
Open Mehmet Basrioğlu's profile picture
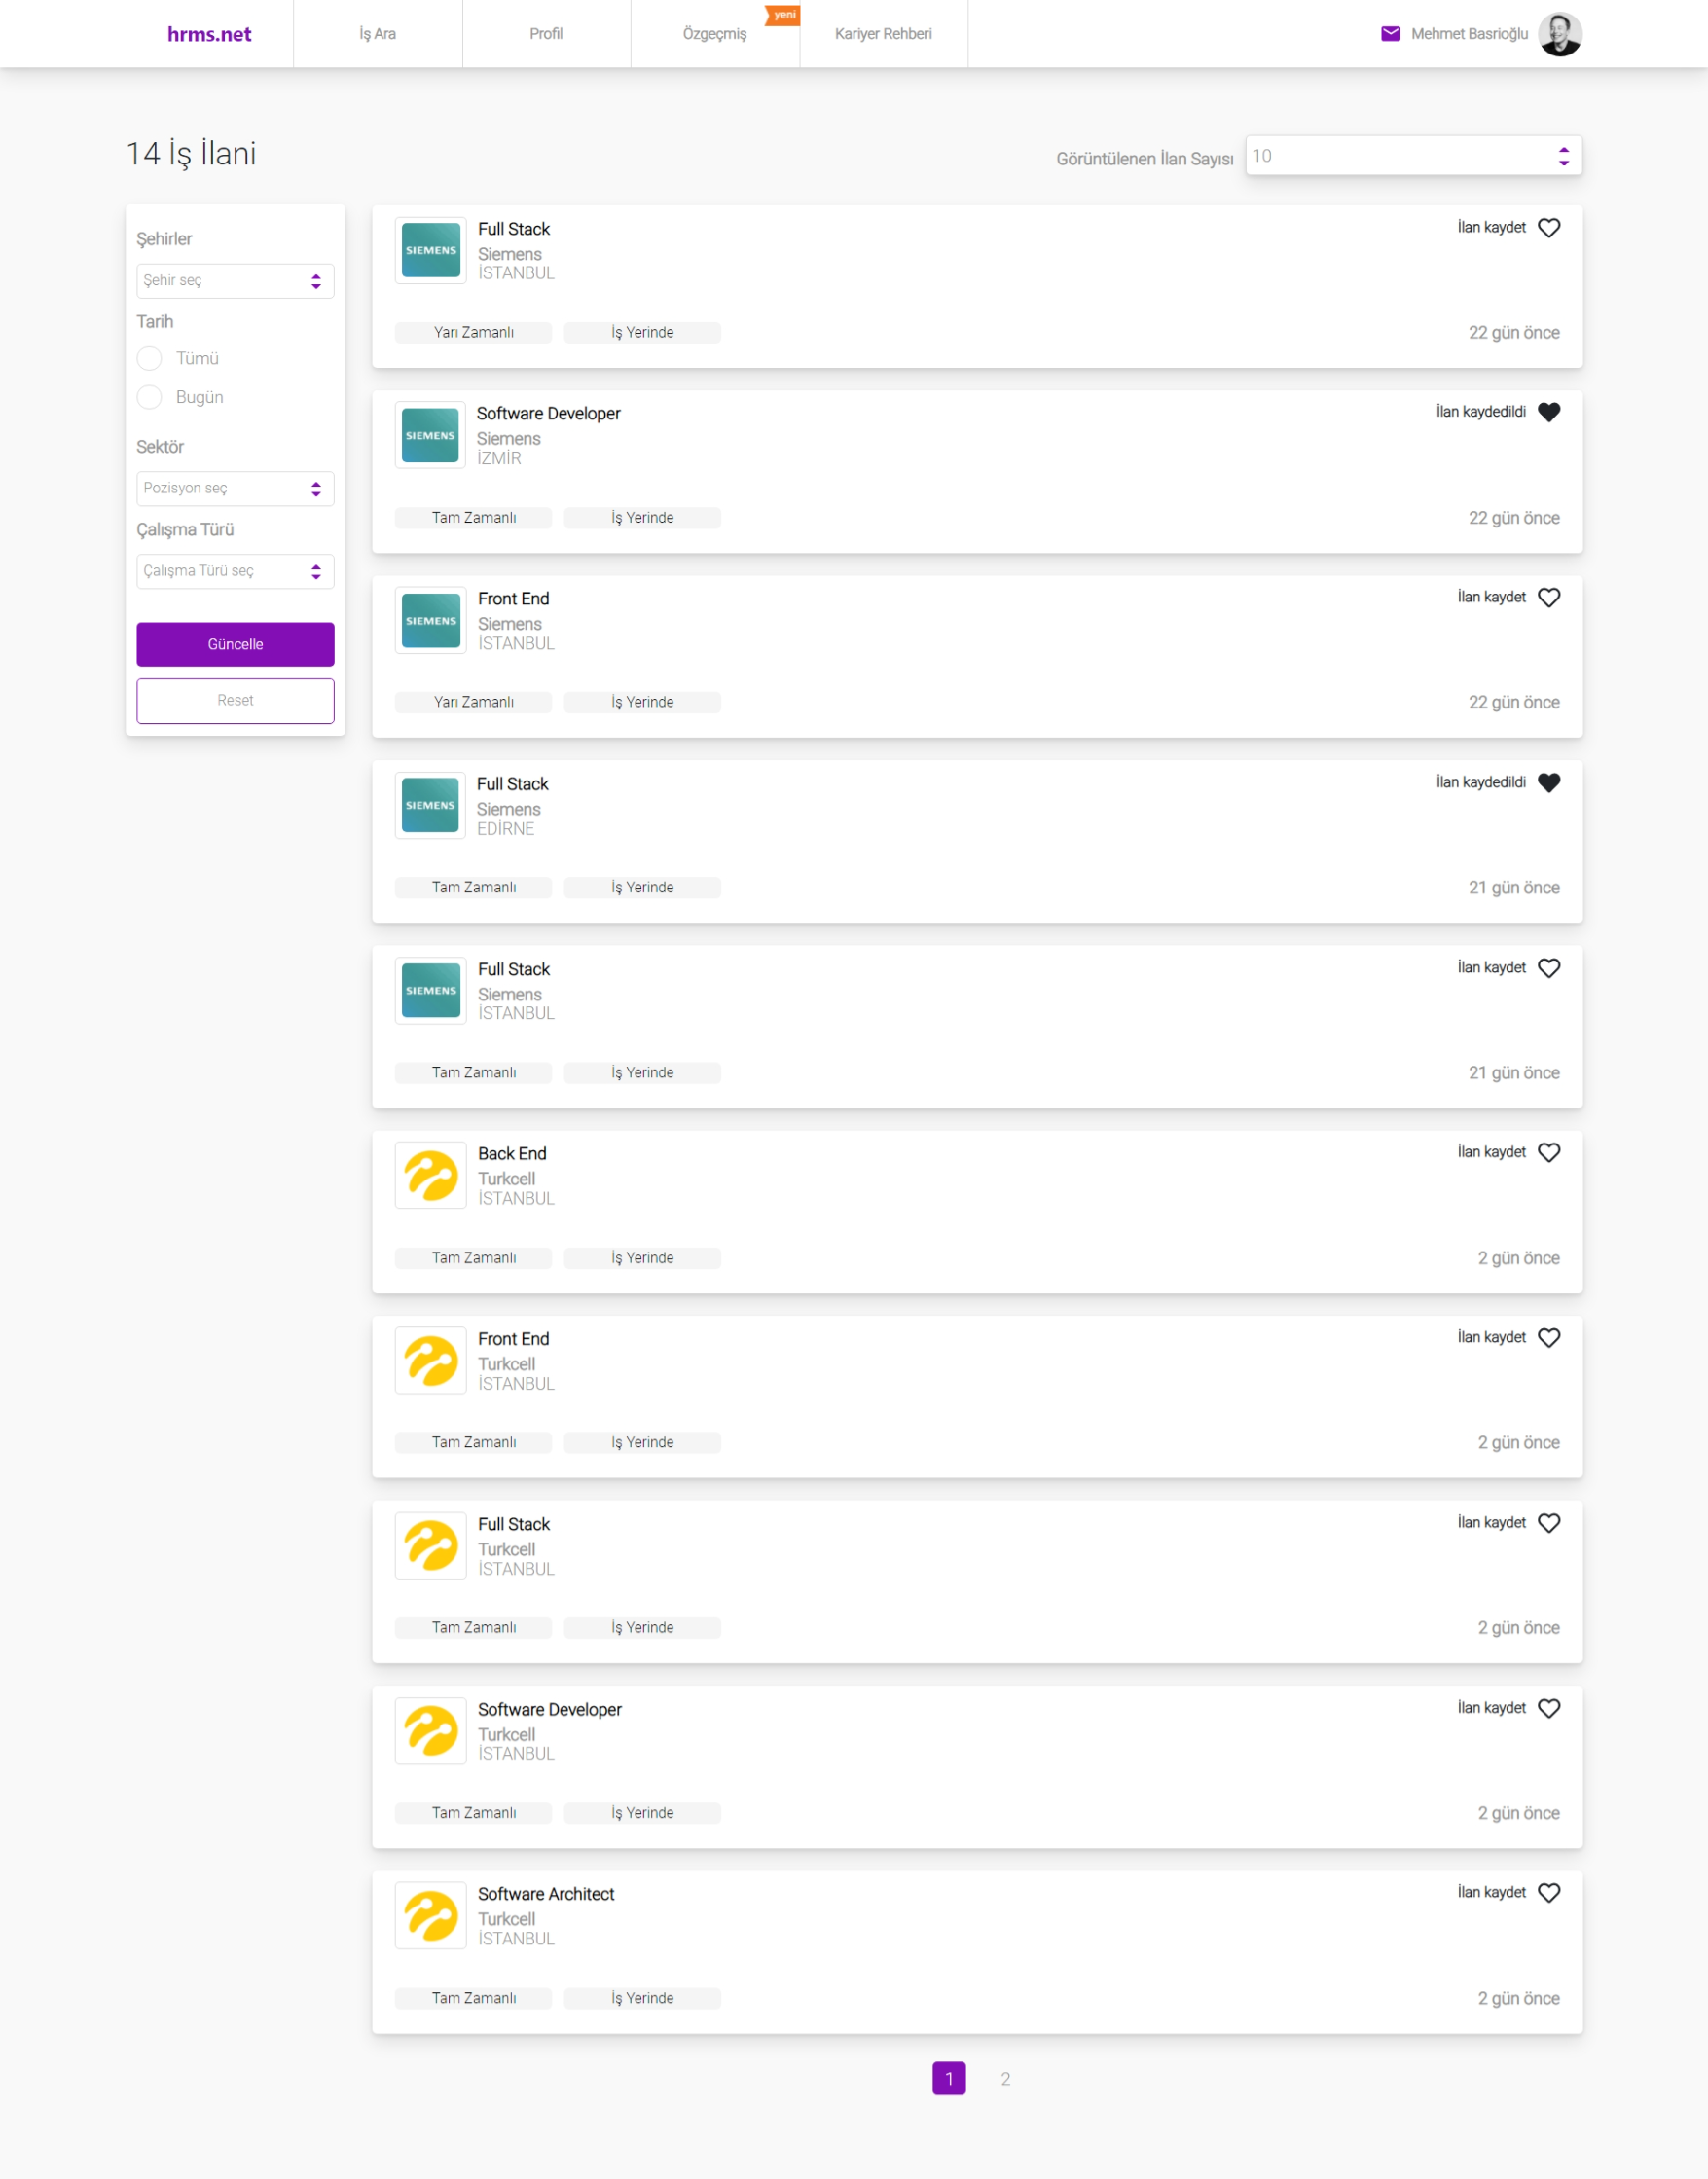tap(1563, 33)
